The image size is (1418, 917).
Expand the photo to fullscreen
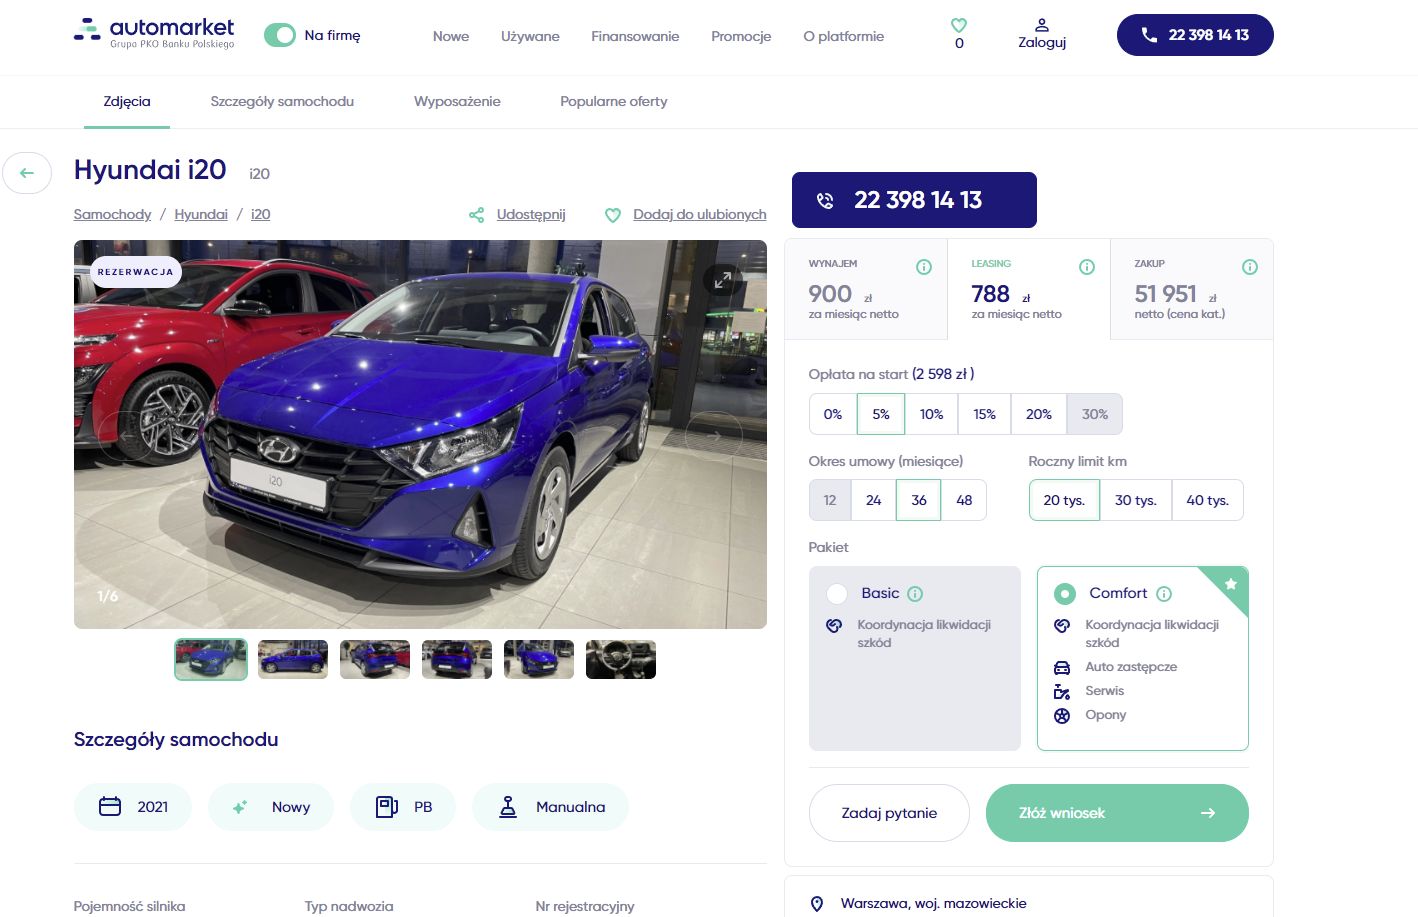(723, 280)
